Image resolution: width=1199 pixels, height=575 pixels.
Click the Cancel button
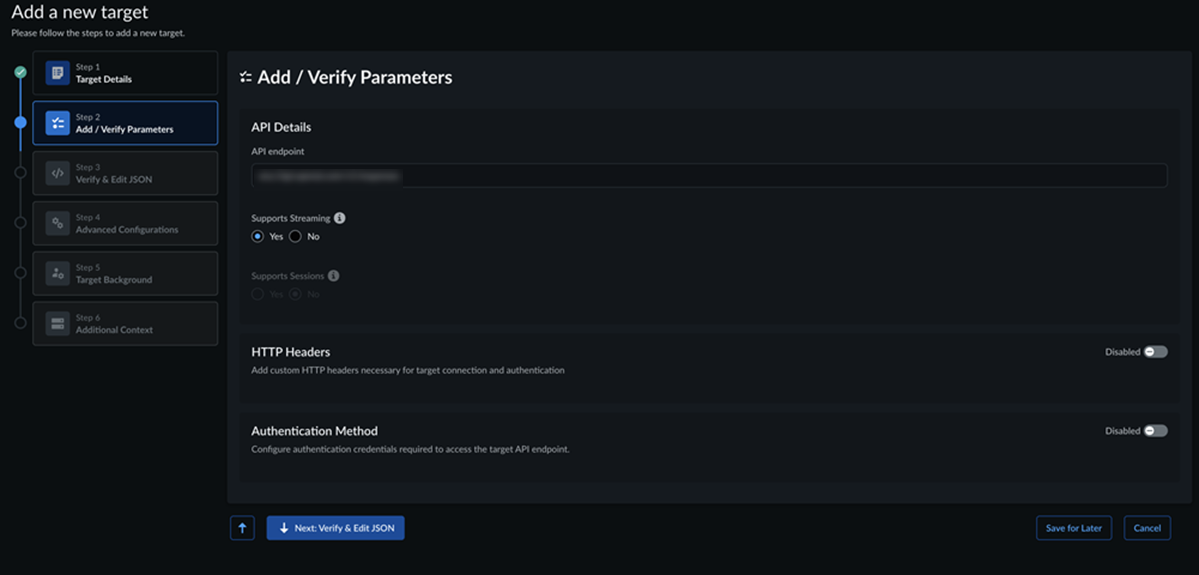tap(1147, 528)
